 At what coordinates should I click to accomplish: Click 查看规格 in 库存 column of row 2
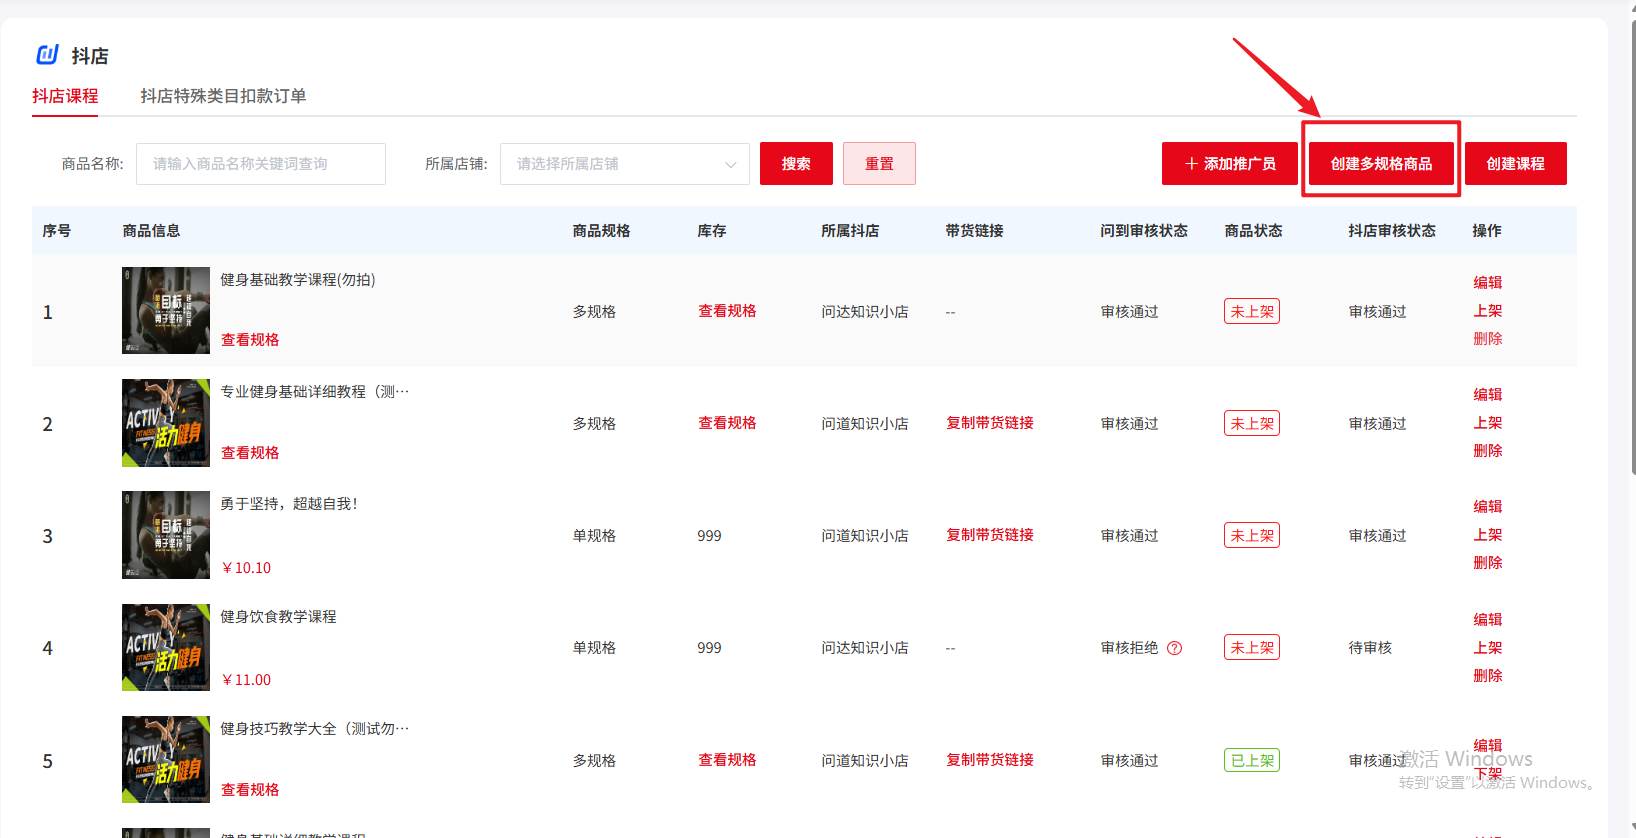727,423
